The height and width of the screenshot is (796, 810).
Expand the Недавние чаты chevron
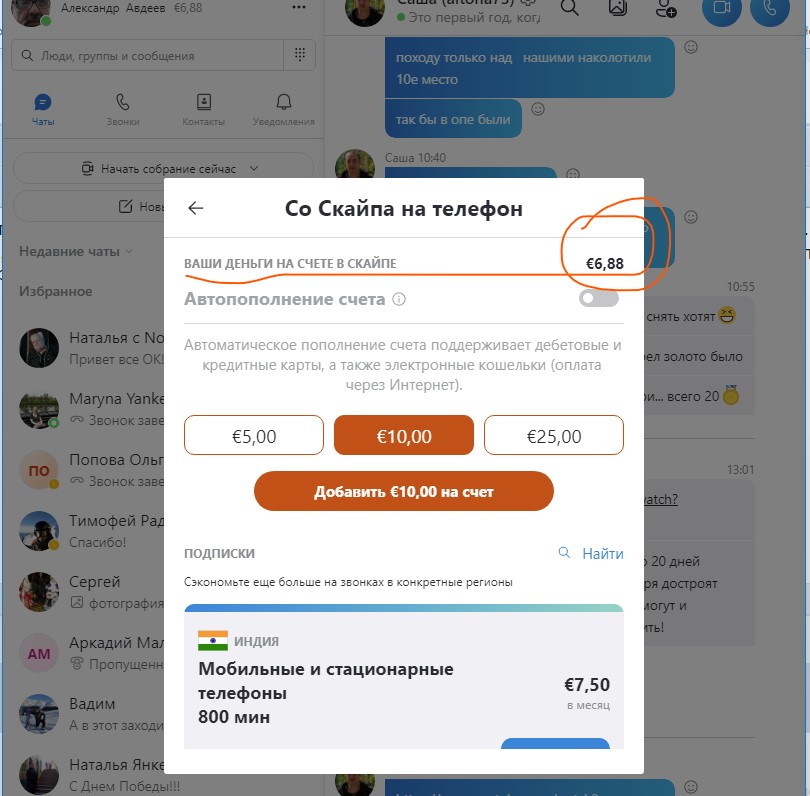[x=129, y=252]
